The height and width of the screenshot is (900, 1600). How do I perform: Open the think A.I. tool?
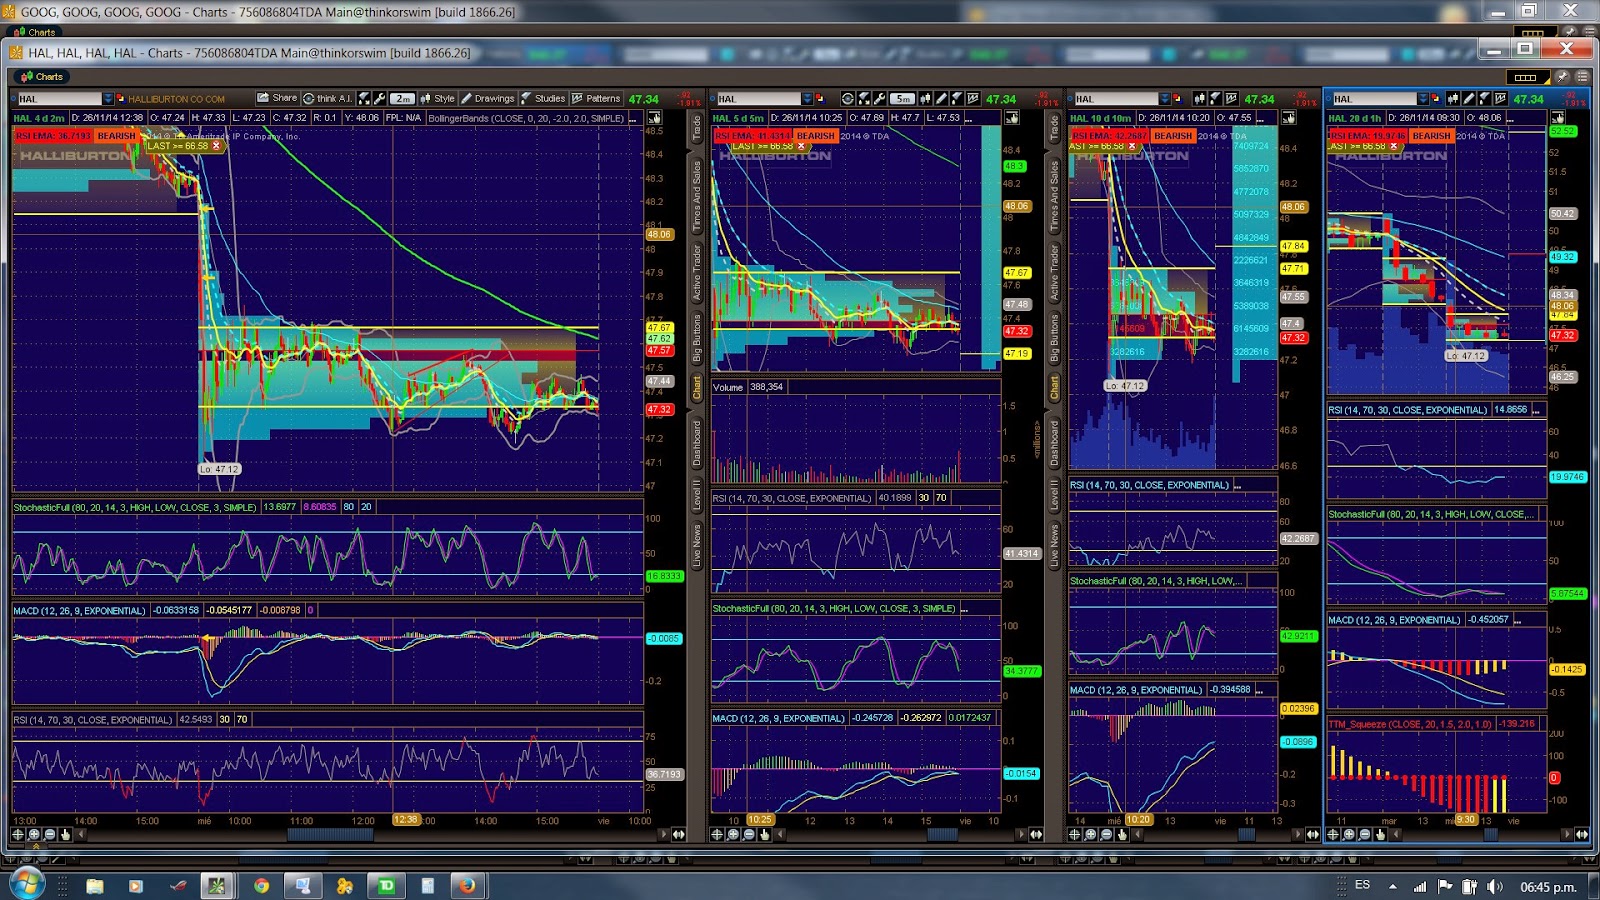[x=327, y=98]
